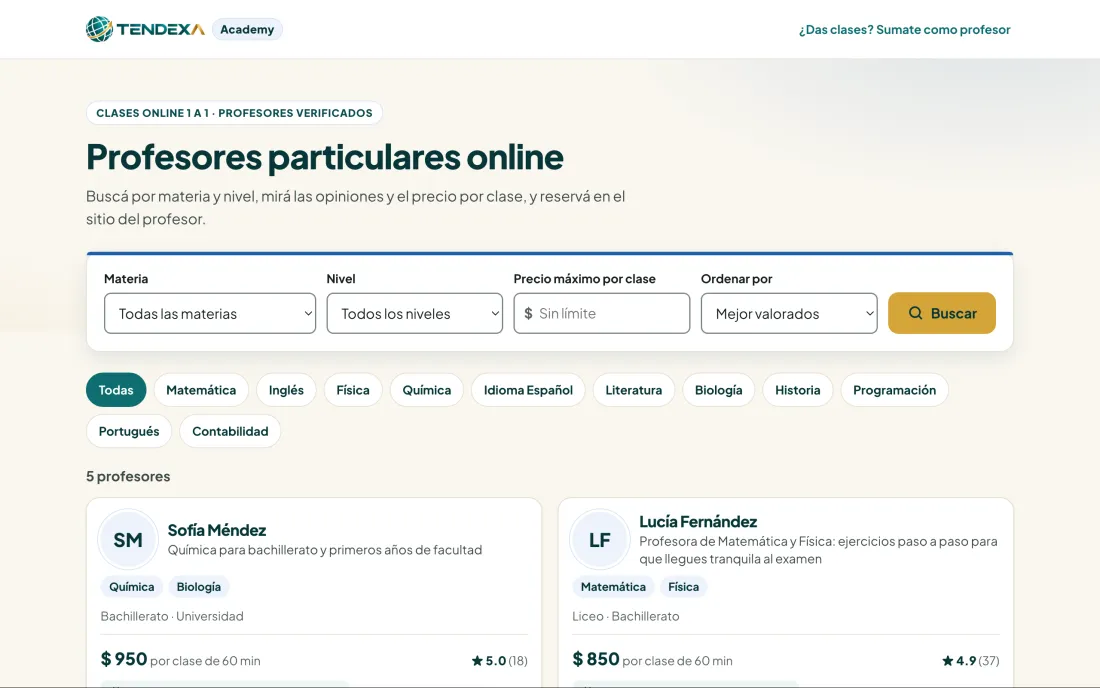This screenshot has height=688, width=1100.
Task: Select the Todas filter chip
Action: (x=116, y=390)
